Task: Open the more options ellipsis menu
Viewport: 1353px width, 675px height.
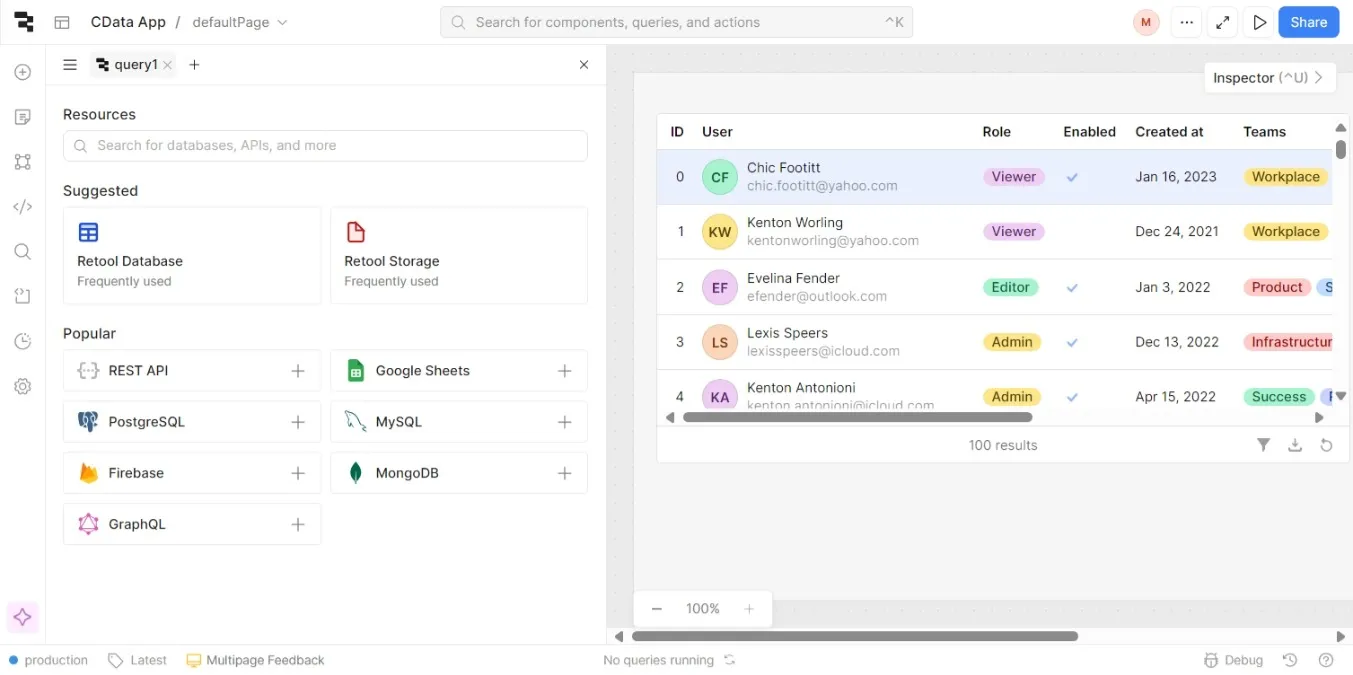Action: (1186, 22)
